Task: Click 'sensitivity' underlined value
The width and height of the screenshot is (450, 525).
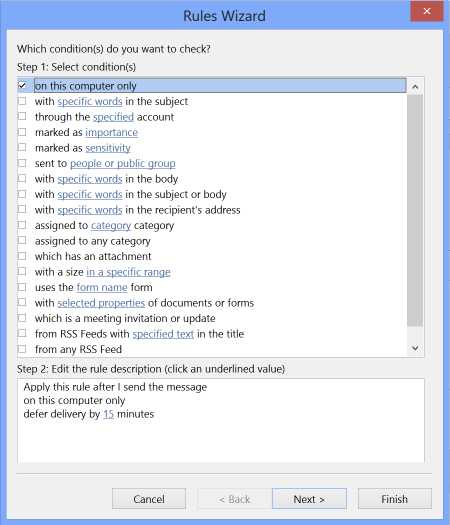Action: pyautogui.click(x=108, y=148)
